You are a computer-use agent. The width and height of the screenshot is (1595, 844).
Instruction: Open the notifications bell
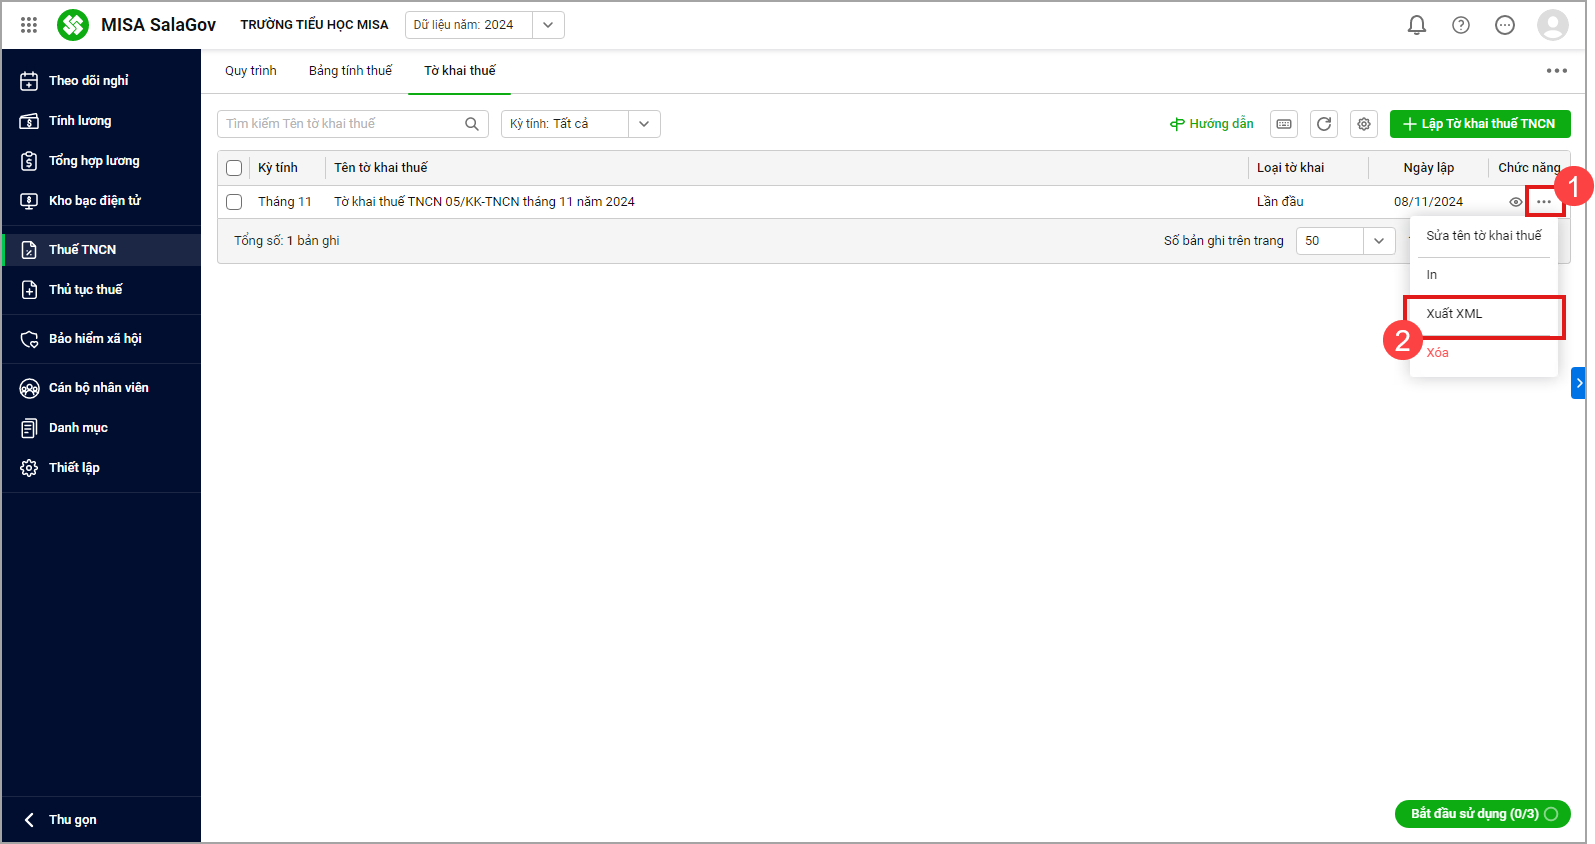click(x=1416, y=25)
